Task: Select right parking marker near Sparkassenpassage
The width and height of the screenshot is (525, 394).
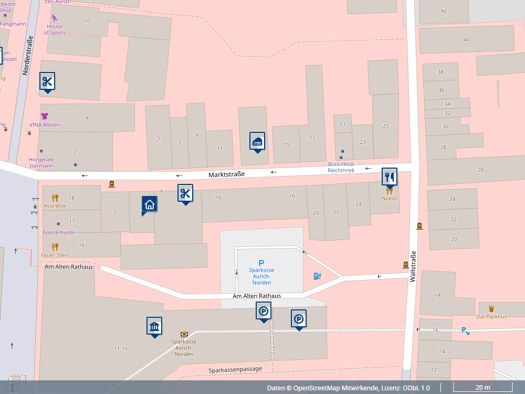Action: click(x=299, y=320)
